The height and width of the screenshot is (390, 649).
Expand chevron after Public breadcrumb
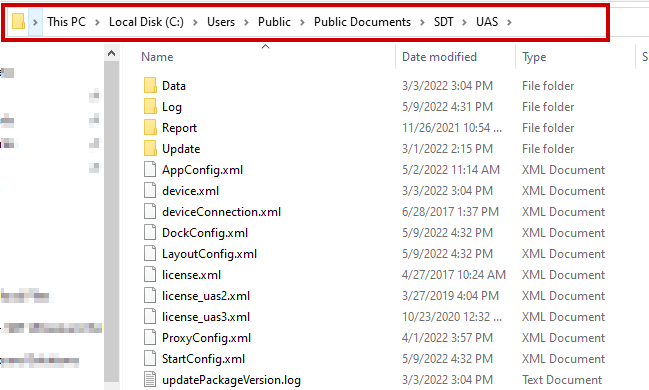pyautogui.click(x=303, y=22)
